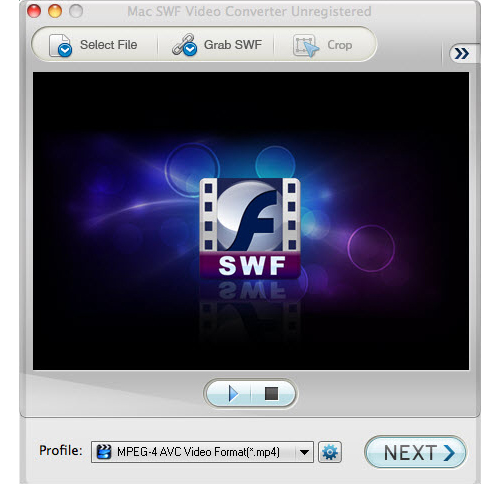
Task: Open profile settings via the gear icon
Action: [x=330, y=452]
